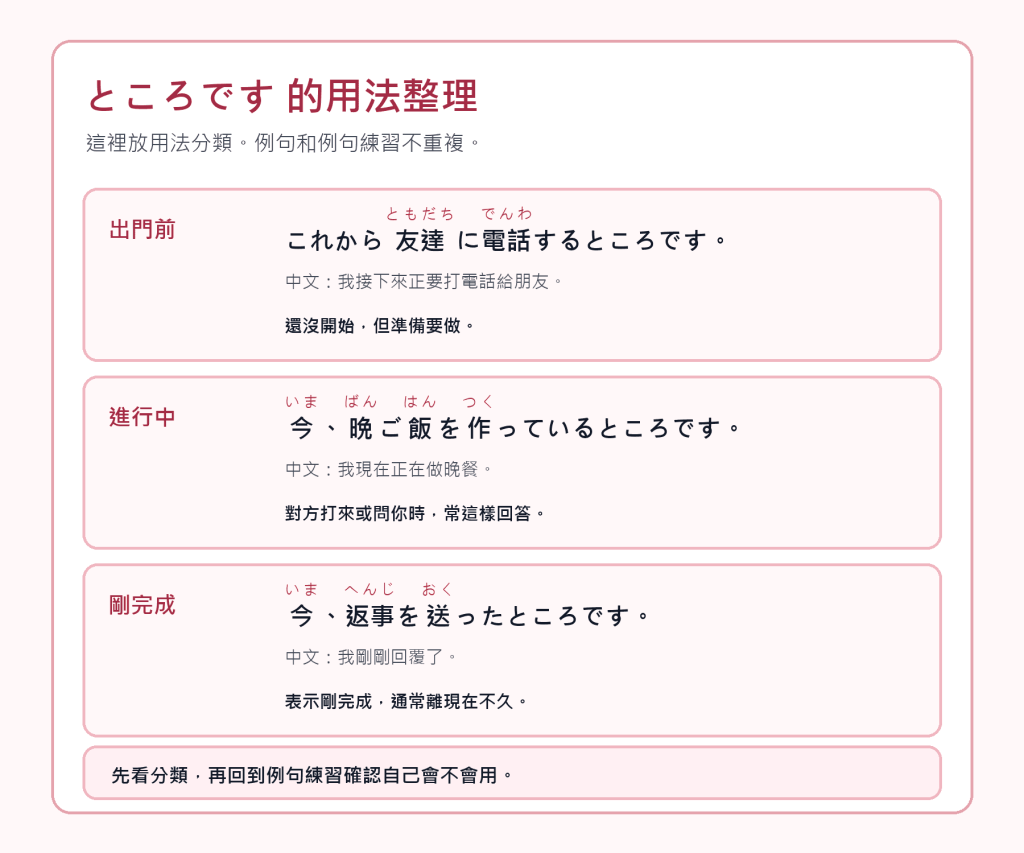Click the 進行中 category label
Screen dimensions: 1024x853
tap(142, 417)
